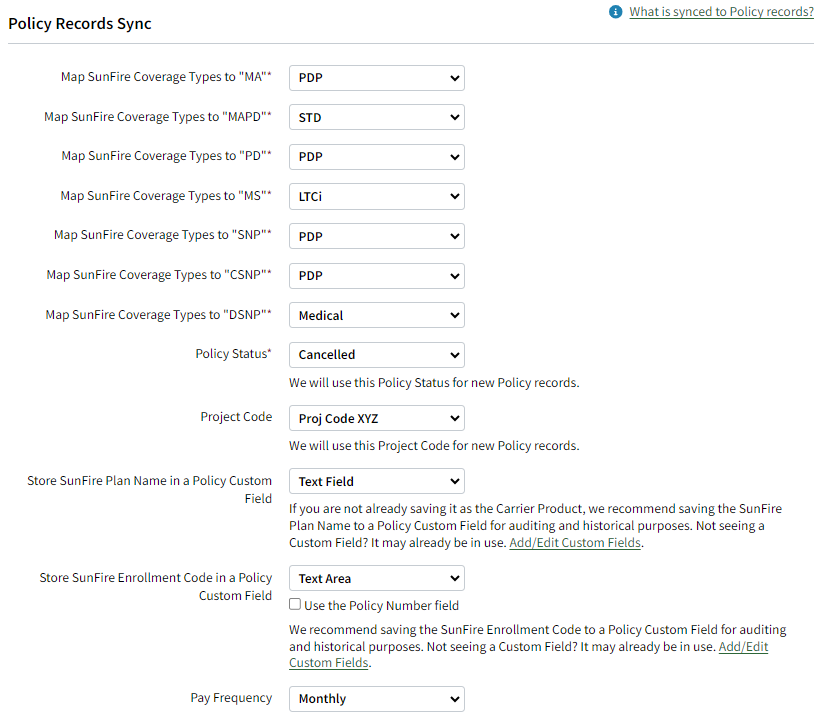Open the "MA" coverage type dropdown

point(377,78)
